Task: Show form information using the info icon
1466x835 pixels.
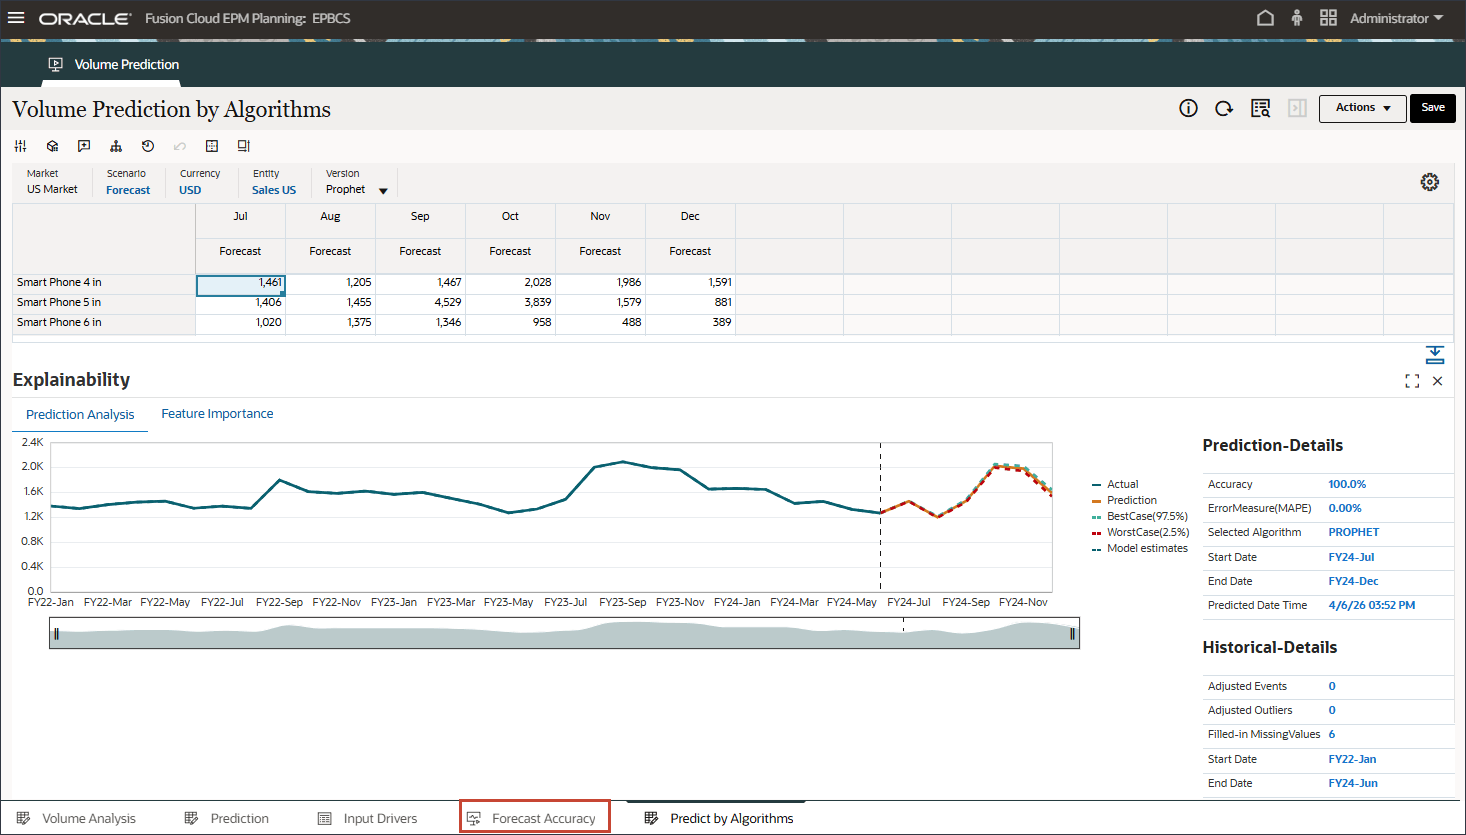Action: 1188,108
